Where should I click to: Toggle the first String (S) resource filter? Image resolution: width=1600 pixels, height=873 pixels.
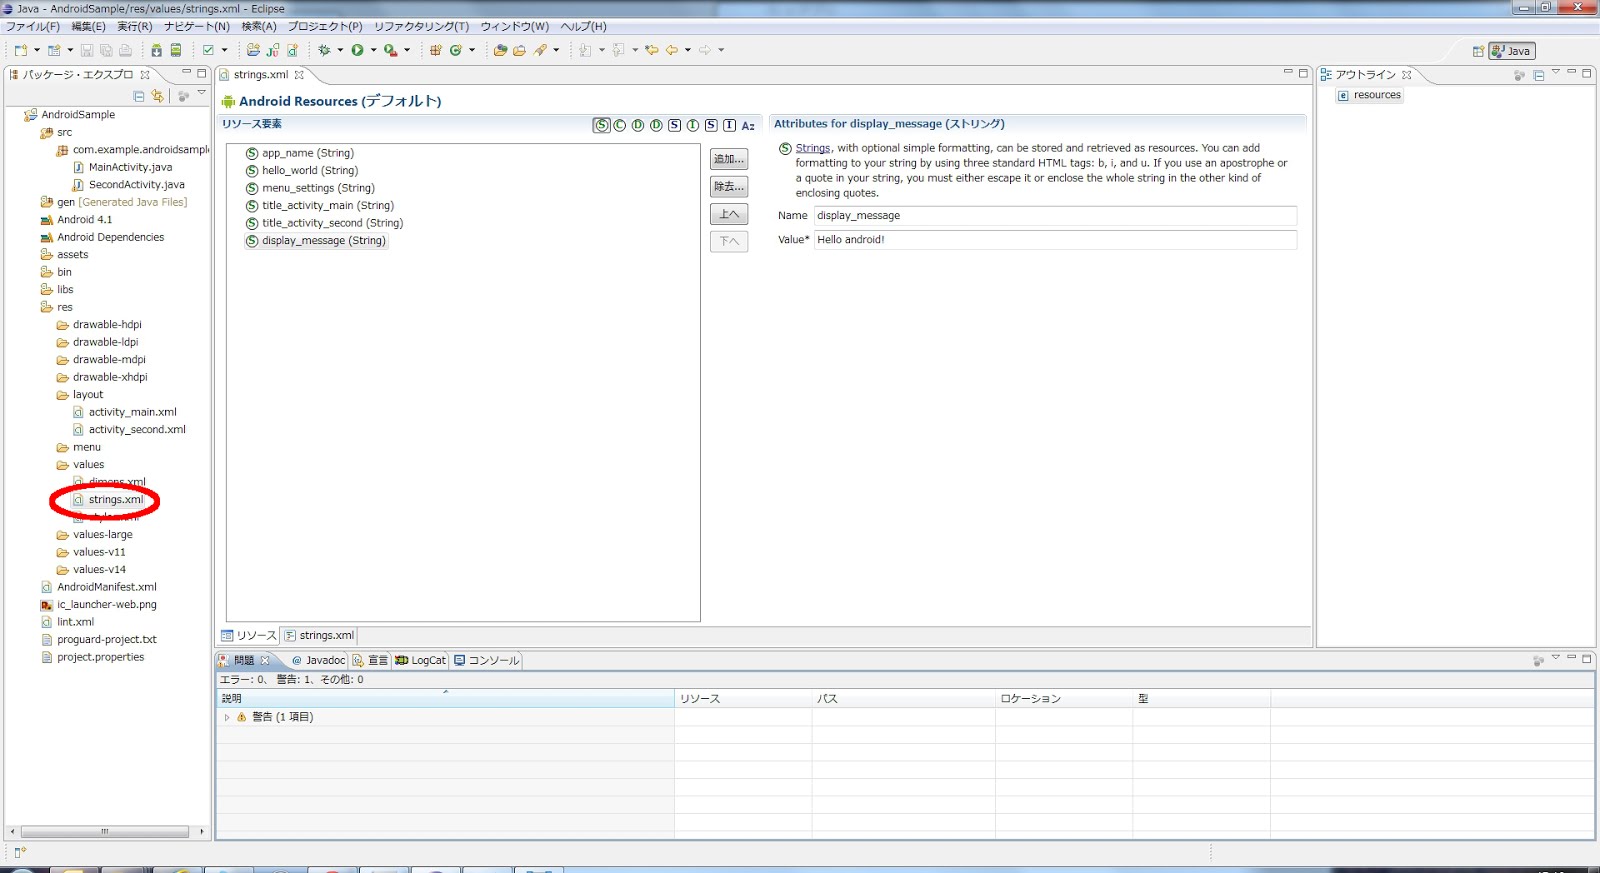pos(602,125)
